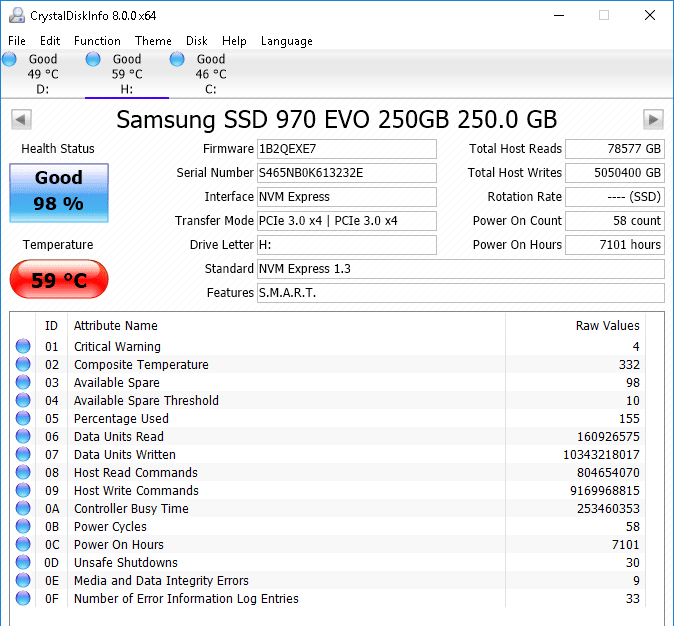Select Media and Data Integrity Errors name
Image resolution: width=674 pixels, height=626 pixels.
click(161, 581)
